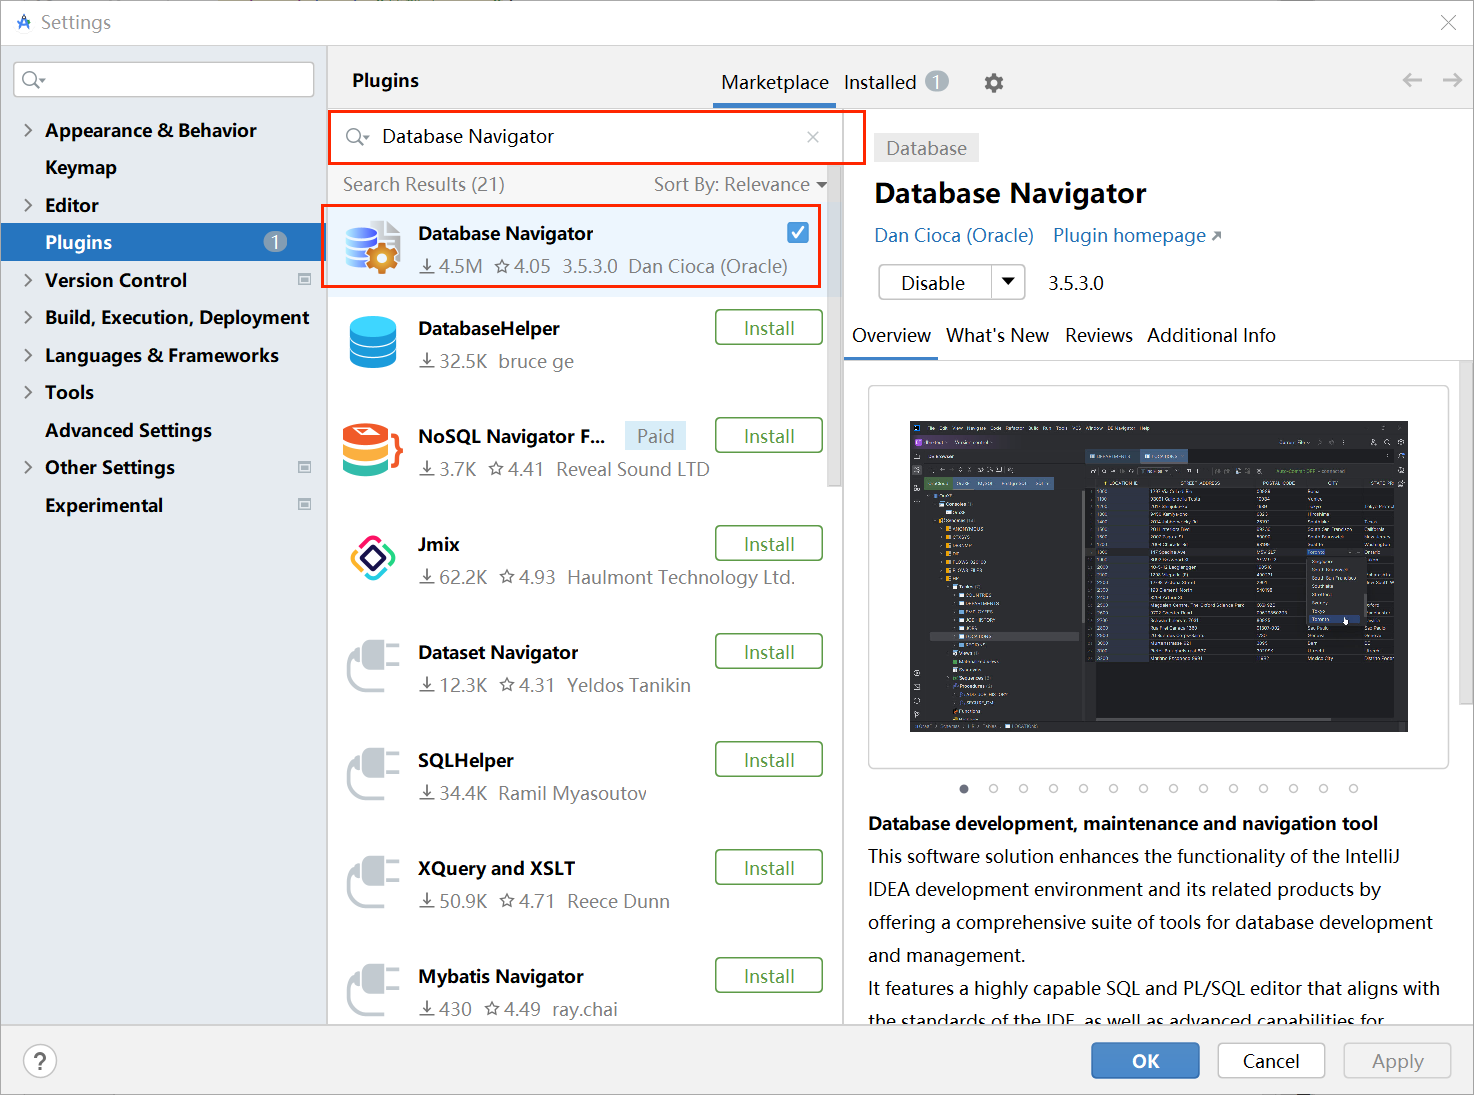Install the Mybatis Navigator plugin
This screenshot has height=1095, width=1474.
pos(769,976)
